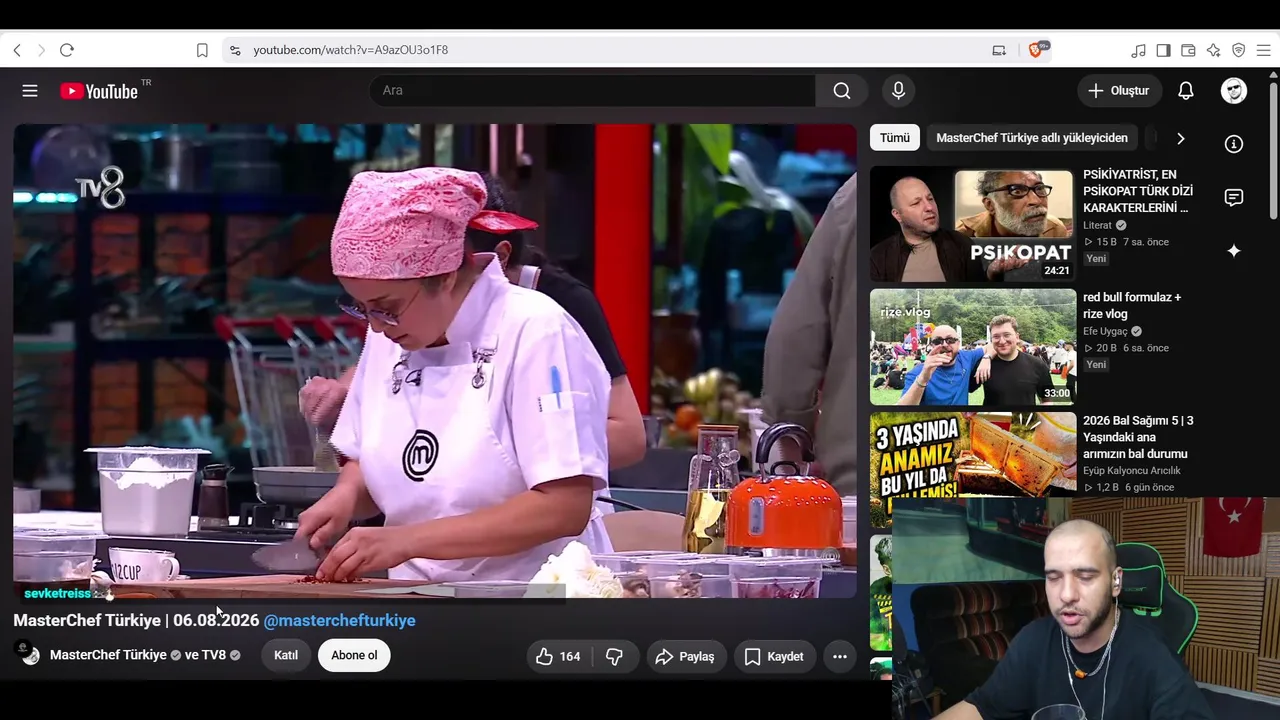Click the sparkle icon in the right side panel
This screenshot has width=1280, height=720.
1234,251
